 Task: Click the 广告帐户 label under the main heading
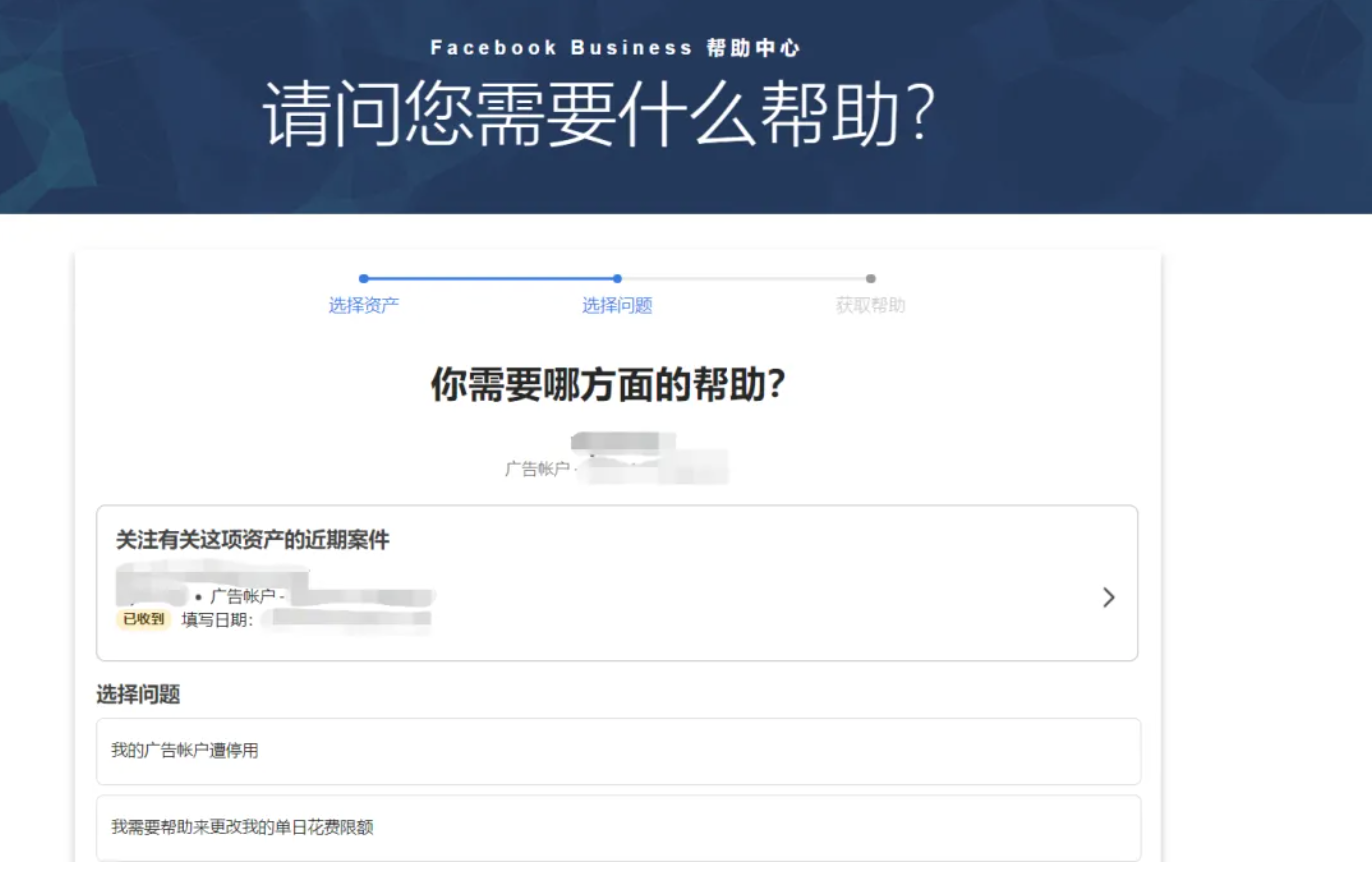point(537,469)
